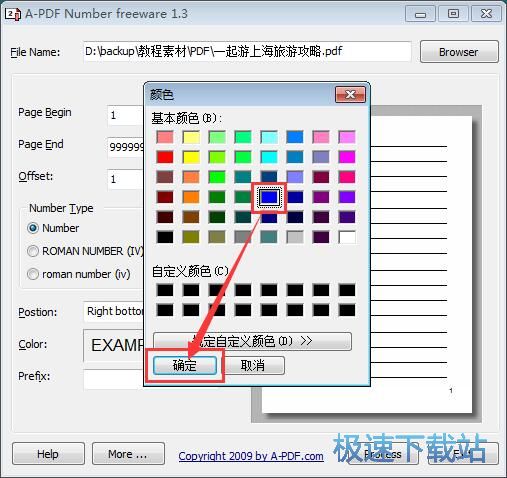Pick the bright yellow swatch, second row
The height and width of the screenshot is (478, 507).
coord(191,157)
